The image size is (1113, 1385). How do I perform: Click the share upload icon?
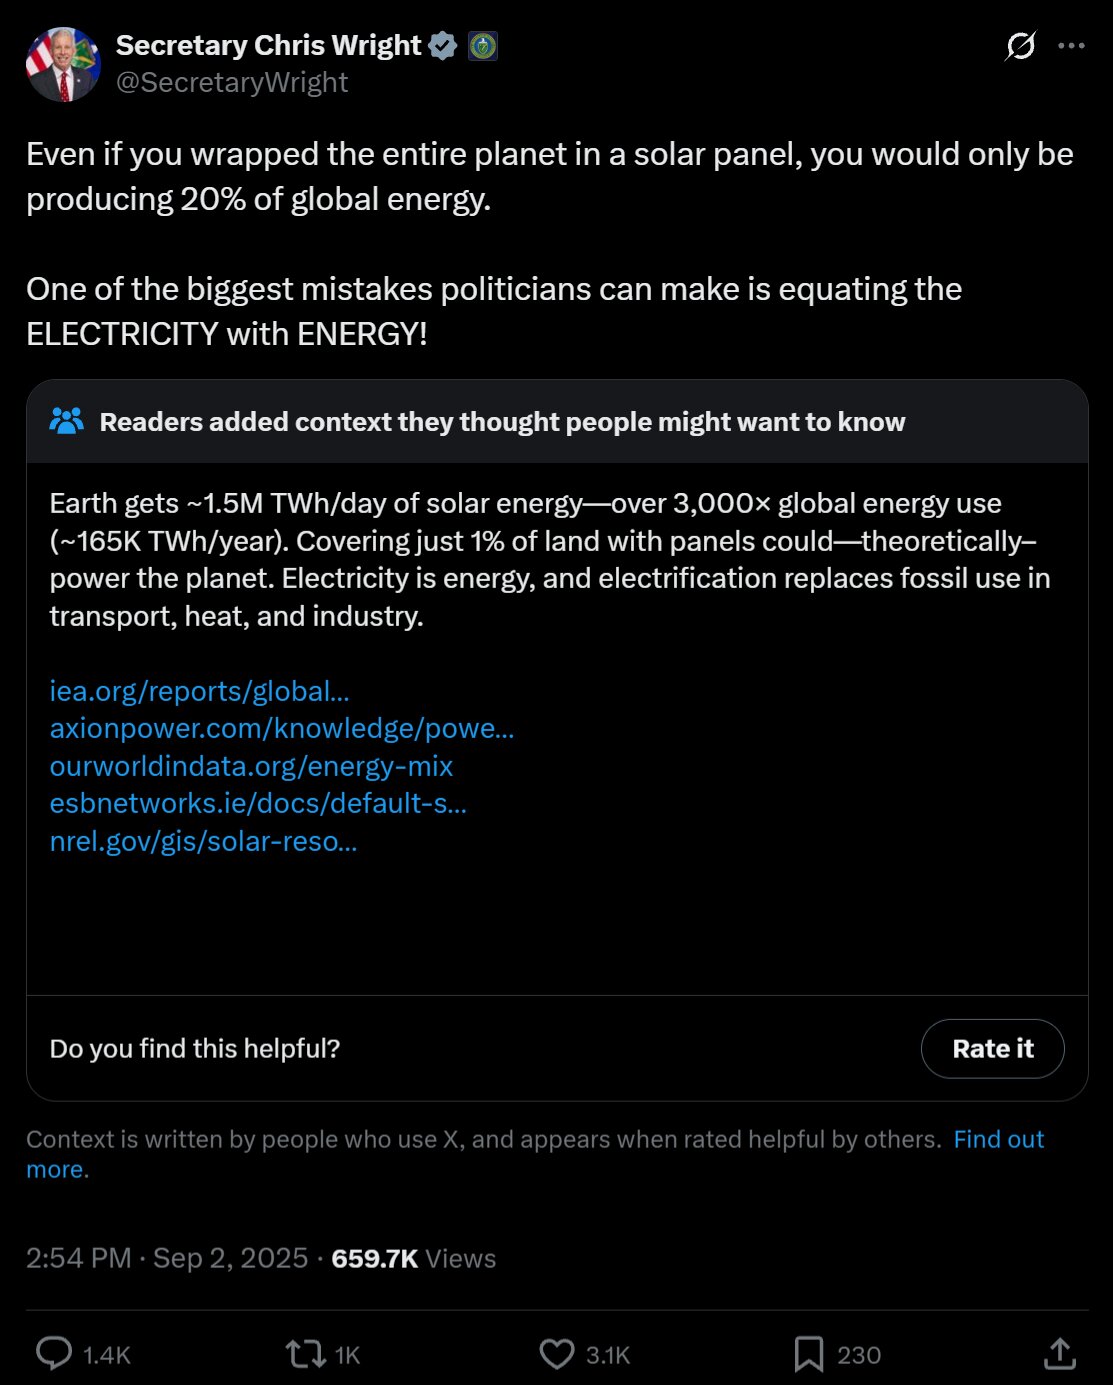tap(1060, 1354)
